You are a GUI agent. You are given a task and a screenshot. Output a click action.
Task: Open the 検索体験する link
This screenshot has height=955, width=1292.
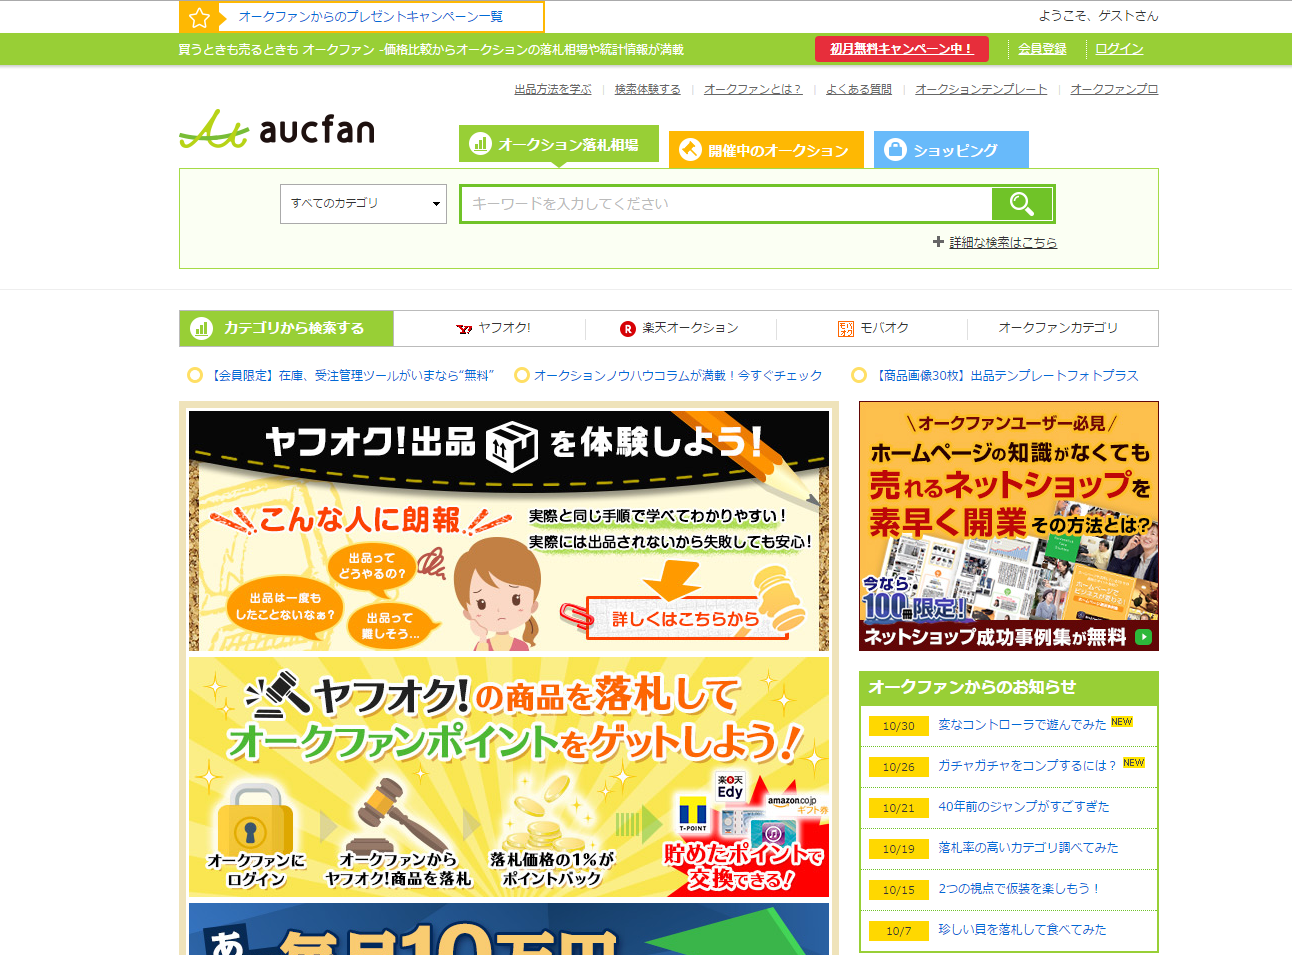coord(647,89)
